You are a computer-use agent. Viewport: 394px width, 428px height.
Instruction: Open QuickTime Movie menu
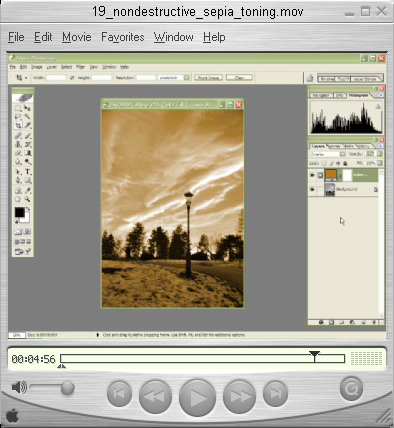click(x=77, y=37)
